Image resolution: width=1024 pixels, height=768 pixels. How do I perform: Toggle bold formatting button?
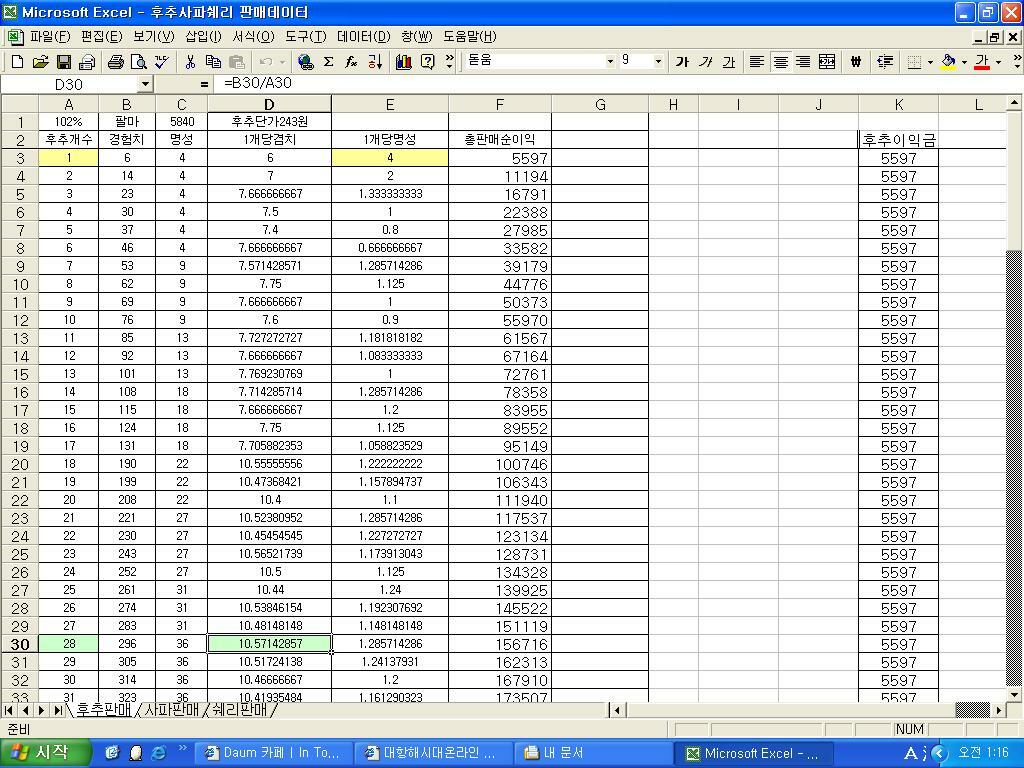point(682,62)
